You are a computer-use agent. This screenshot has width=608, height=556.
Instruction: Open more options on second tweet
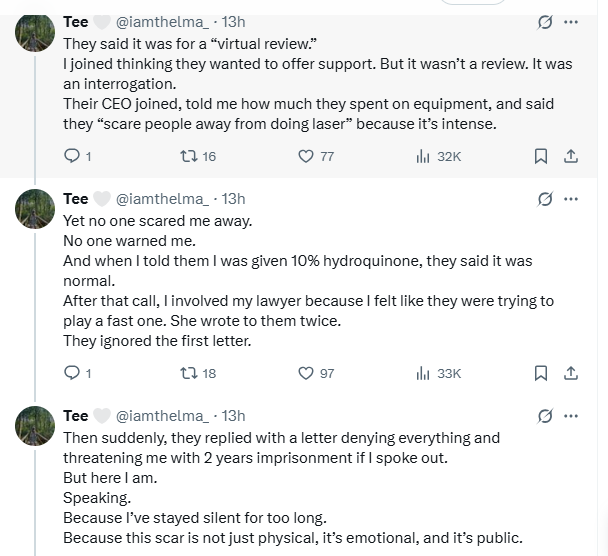coord(571,199)
